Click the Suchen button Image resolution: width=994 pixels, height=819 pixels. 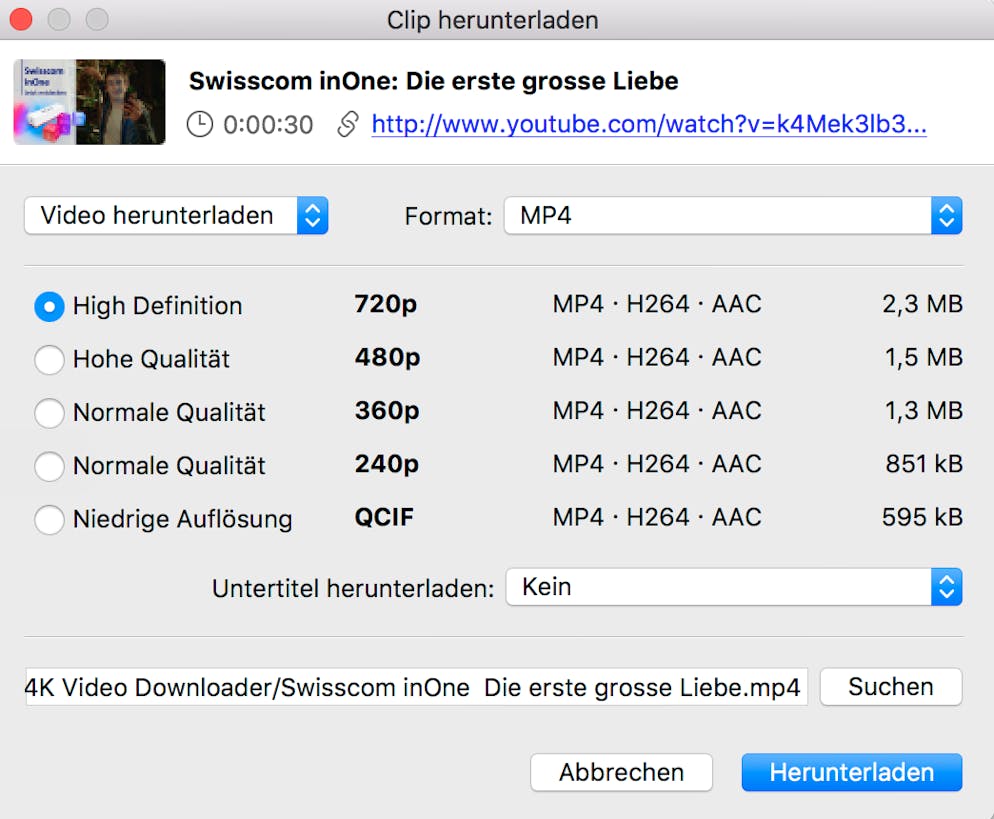891,687
